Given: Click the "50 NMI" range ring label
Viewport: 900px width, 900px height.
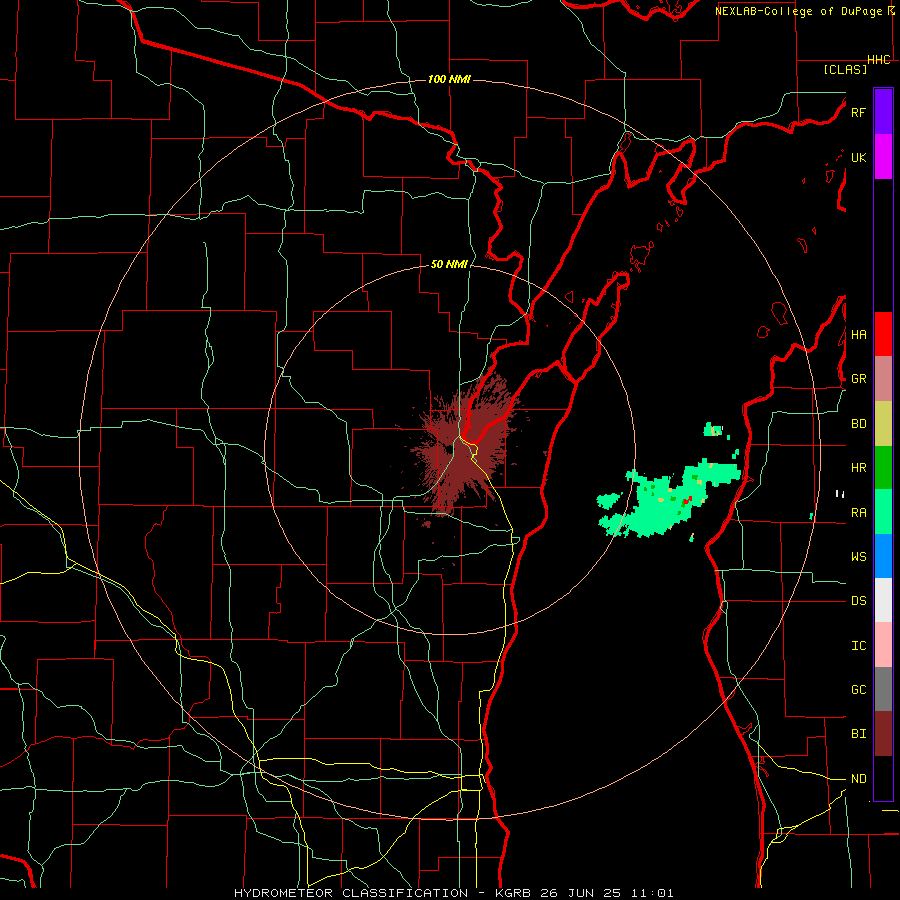Looking at the screenshot, I should pos(449,264).
